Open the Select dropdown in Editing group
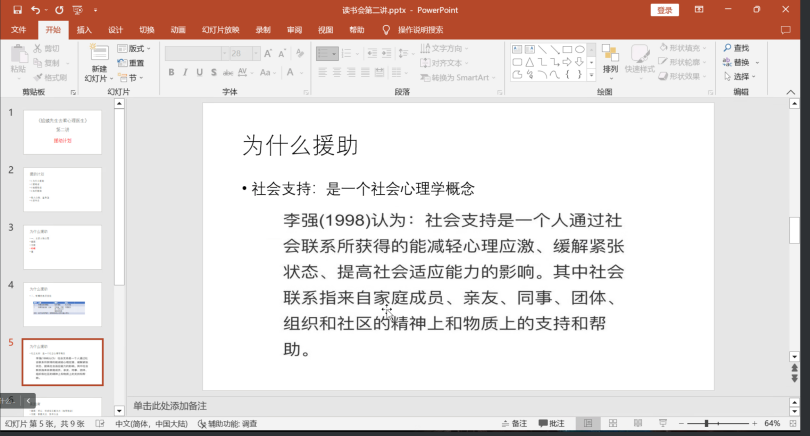The width and height of the screenshot is (810, 436). (x=741, y=76)
